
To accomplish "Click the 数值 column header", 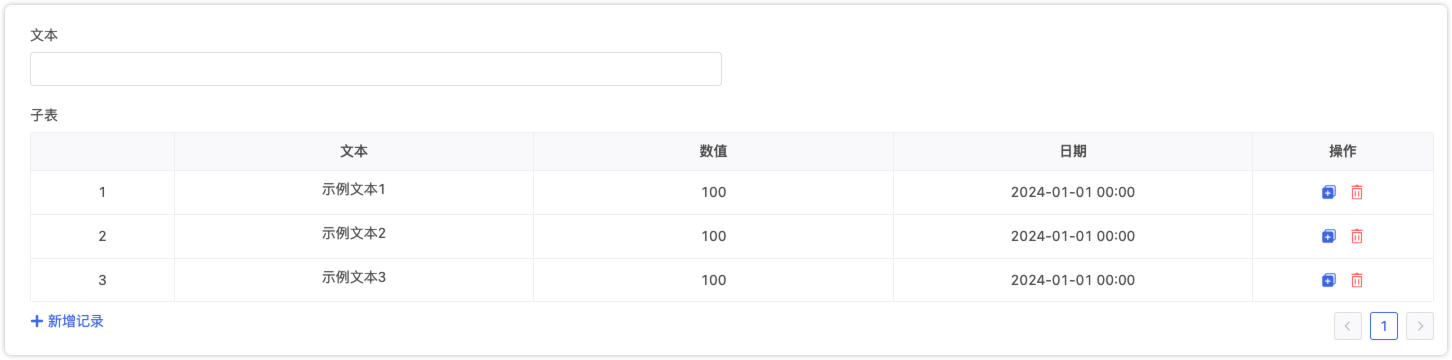I will [x=713, y=151].
